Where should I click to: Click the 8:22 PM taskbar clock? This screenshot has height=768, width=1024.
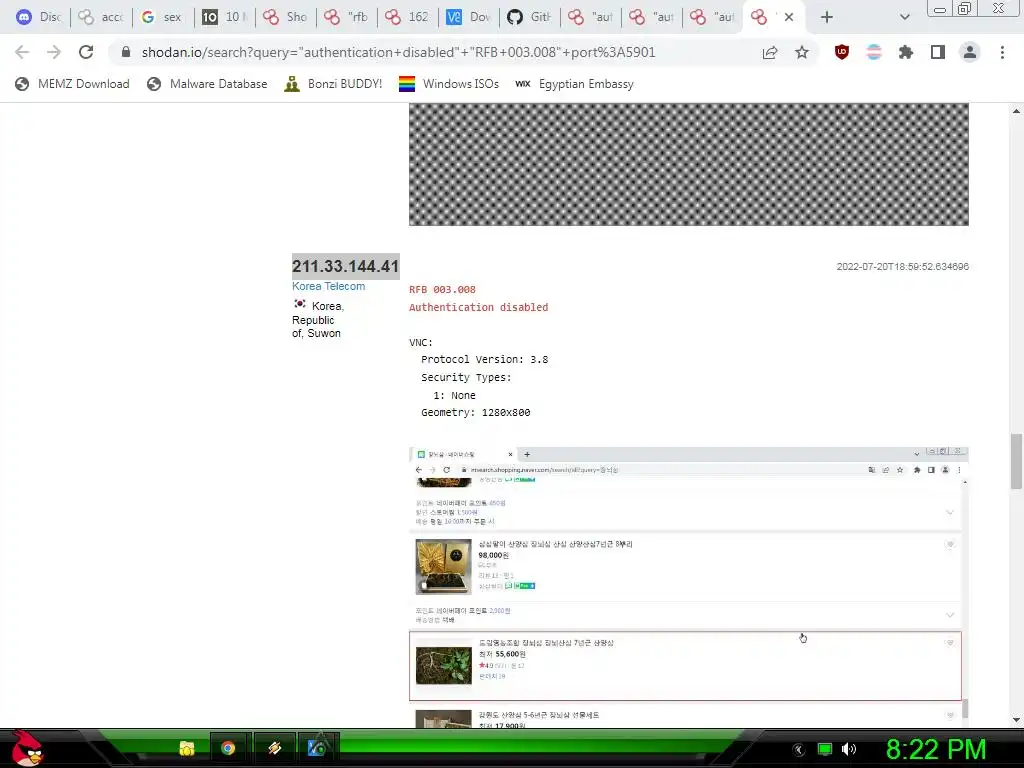point(936,750)
